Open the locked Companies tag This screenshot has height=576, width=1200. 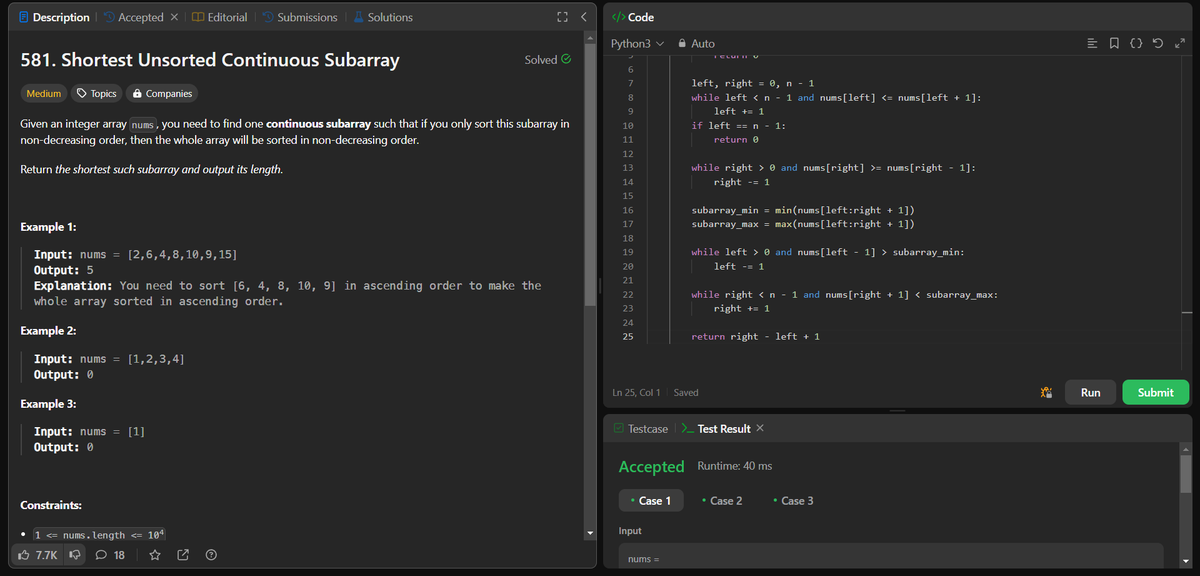coord(162,93)
